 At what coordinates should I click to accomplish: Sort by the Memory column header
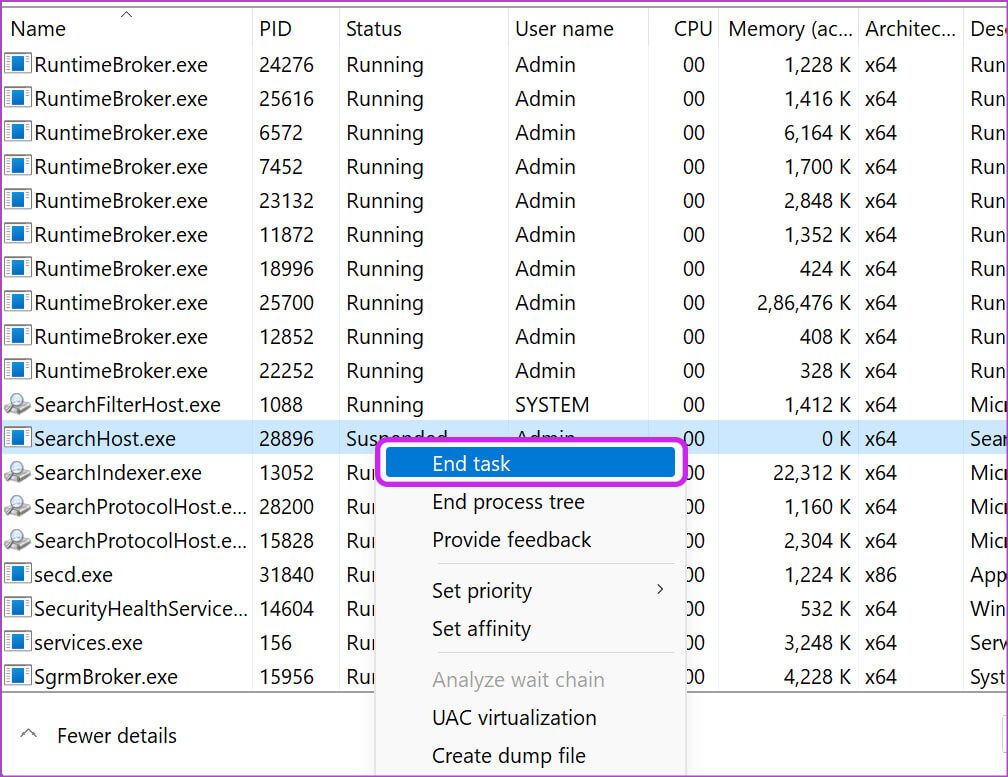[790, 29]
